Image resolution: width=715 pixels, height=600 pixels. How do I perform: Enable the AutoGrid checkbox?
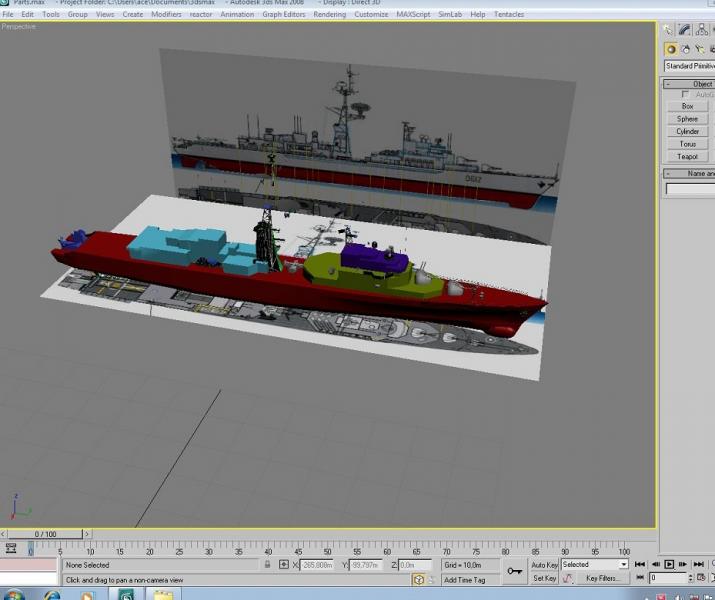[685, 94]
